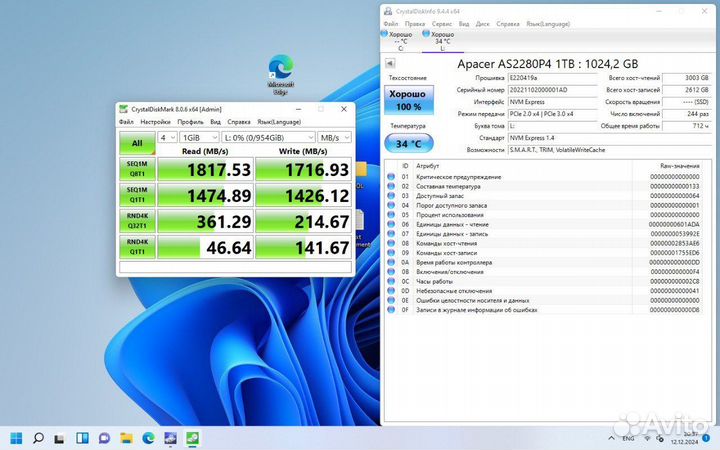Click the status icon for attribute 02 temperature
The height and width of the screenshot is (450, 720).
click(391, 186)
